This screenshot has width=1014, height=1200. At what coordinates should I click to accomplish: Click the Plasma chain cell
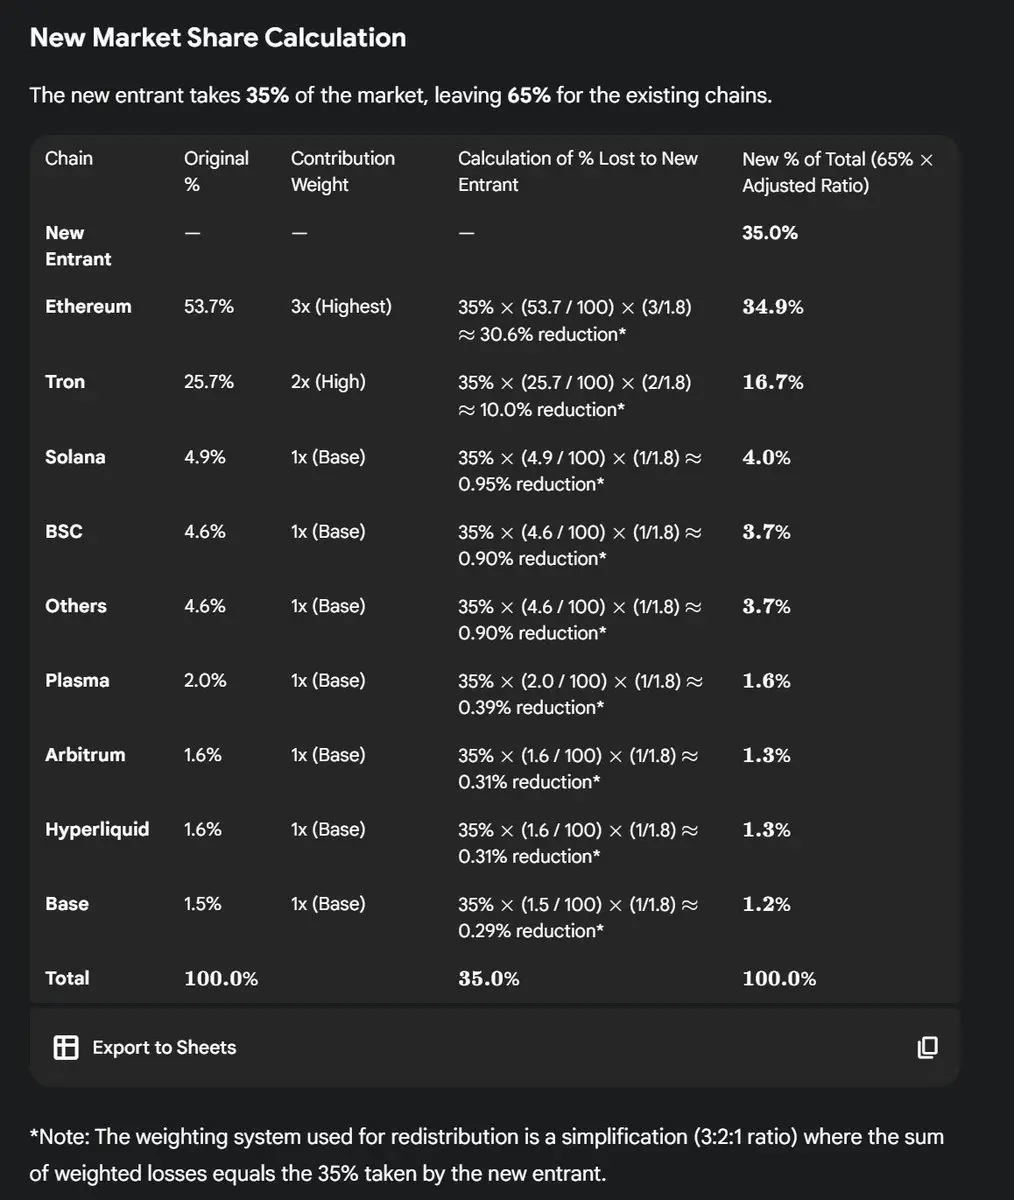(77, 680)
